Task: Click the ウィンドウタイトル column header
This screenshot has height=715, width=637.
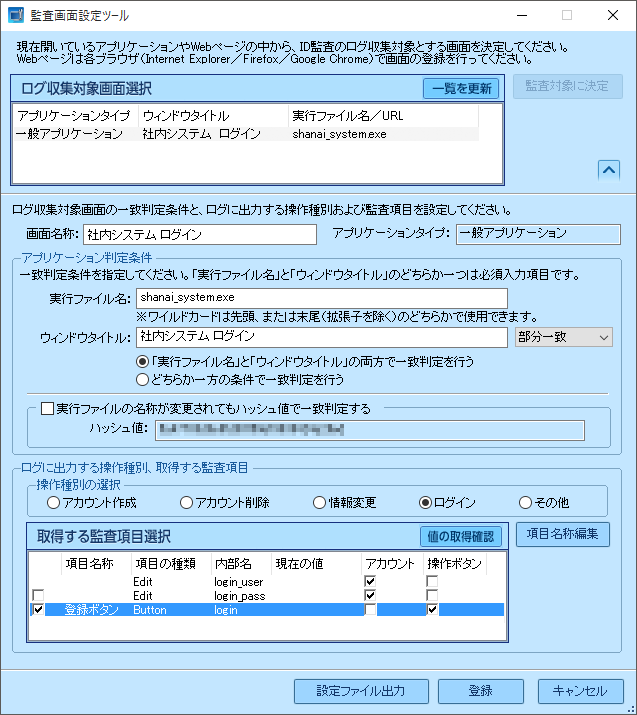Action: point(213,116)
